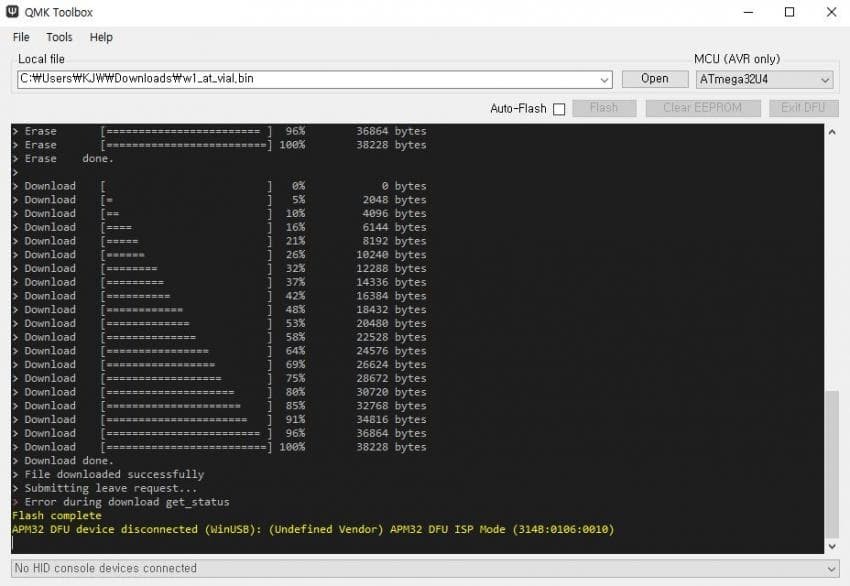Click the 'File downloaded successfully' log line
Viewport: 850px width, 586px height.
pos(108,474)
